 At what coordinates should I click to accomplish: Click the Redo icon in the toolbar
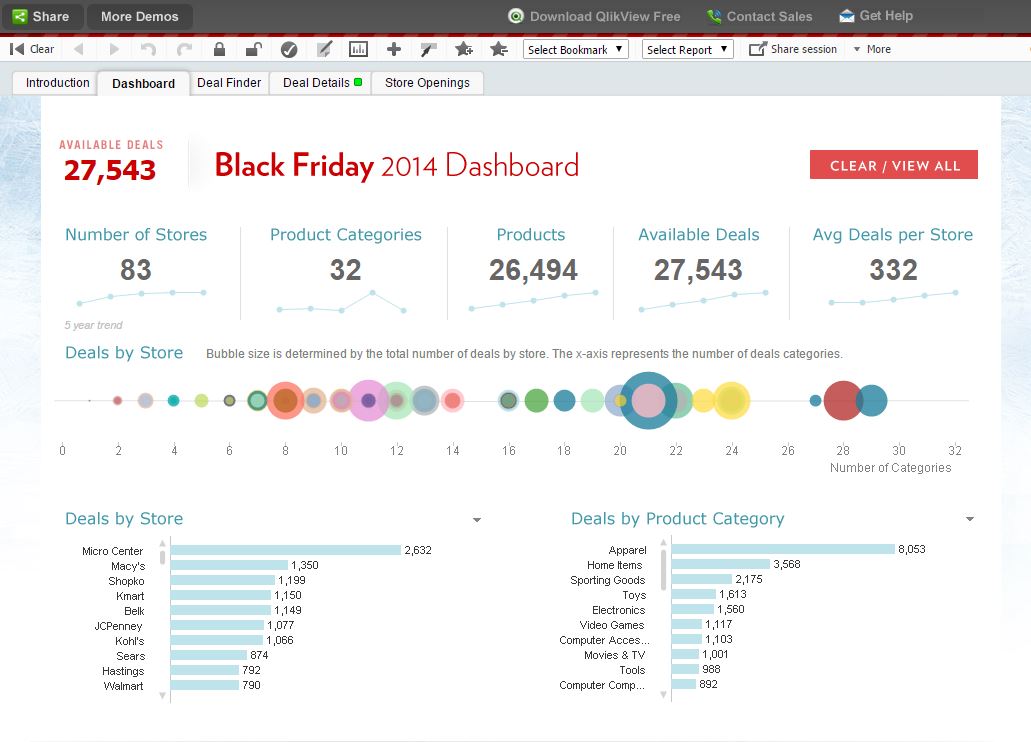184,49
